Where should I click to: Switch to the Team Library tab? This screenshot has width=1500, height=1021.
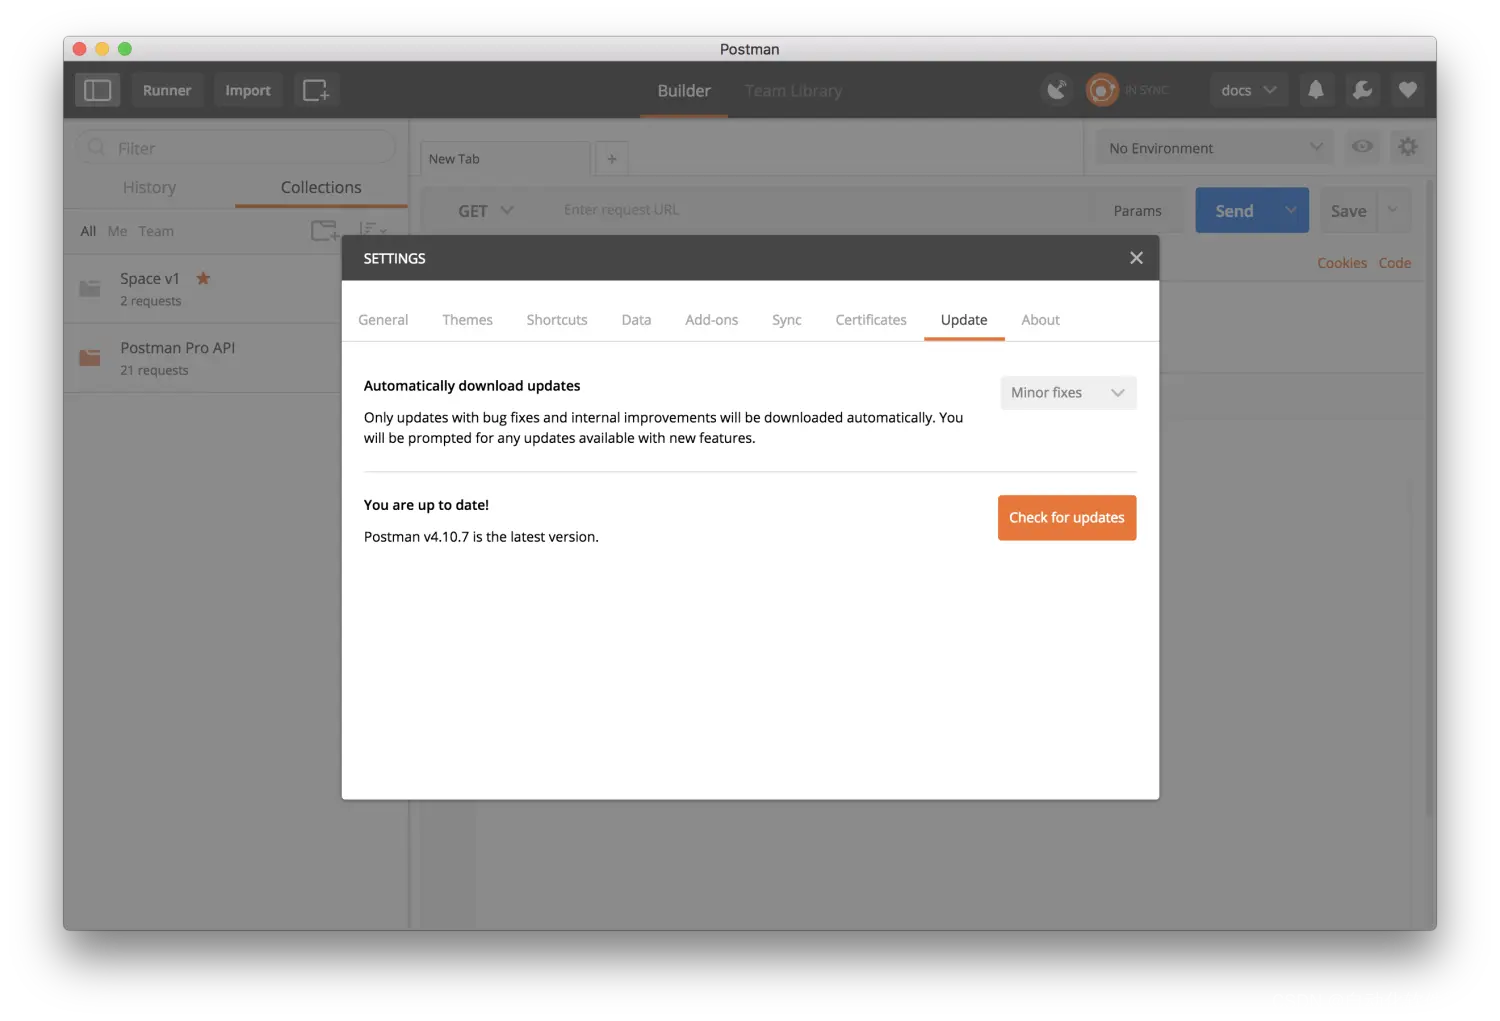793,90
